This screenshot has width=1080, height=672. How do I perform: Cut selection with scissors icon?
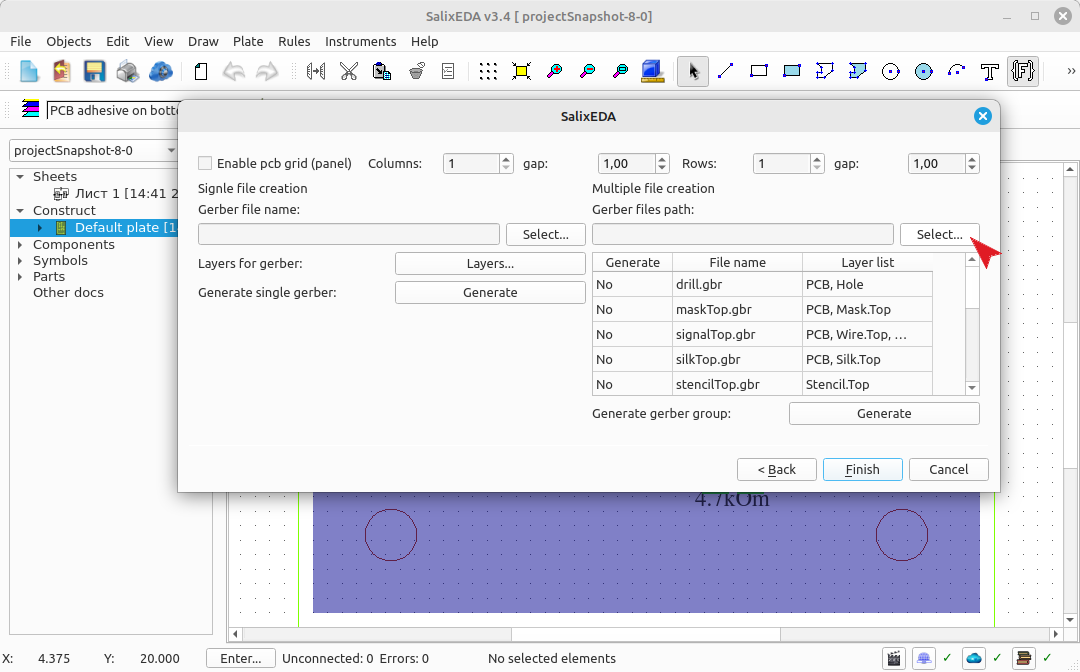click(x=349, y=72)
